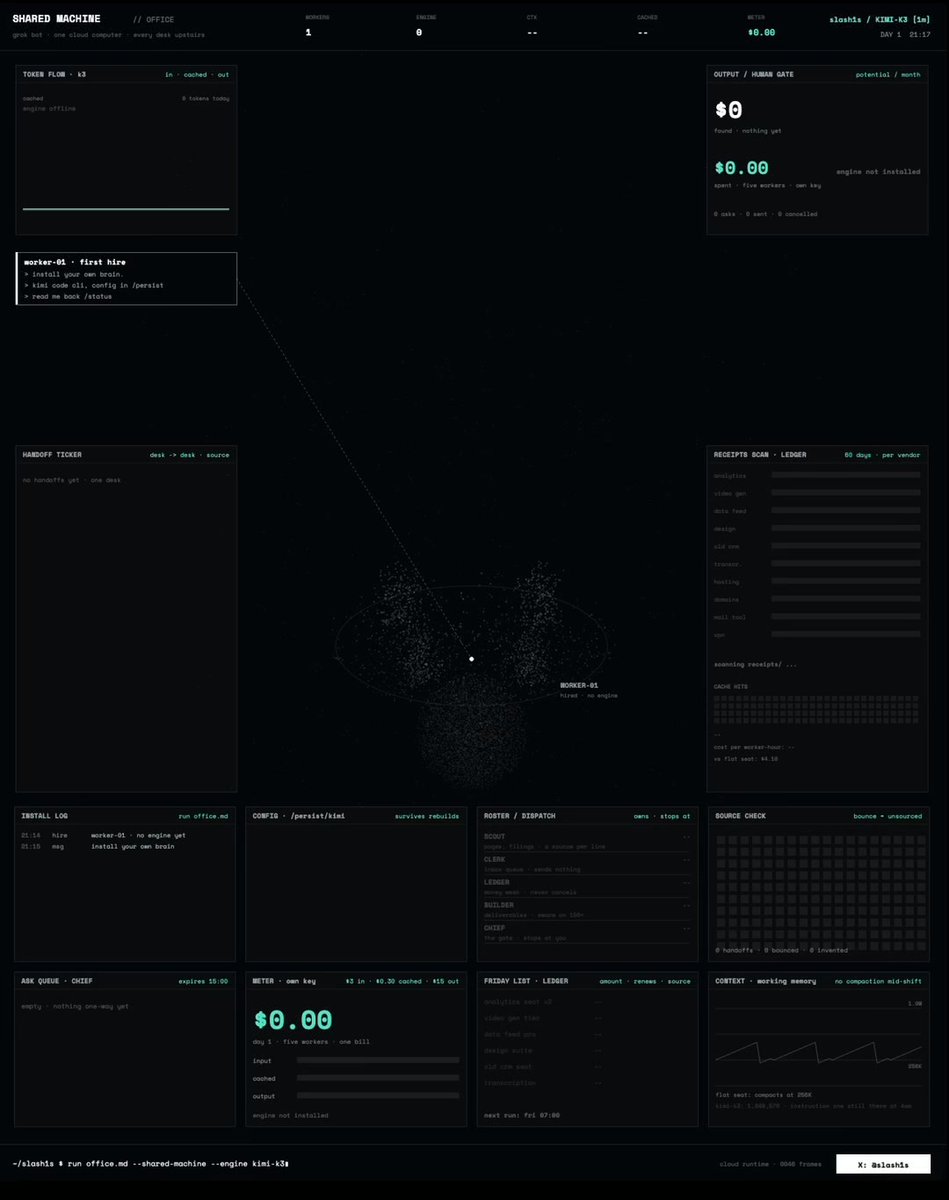Click the "SHARED MACHINE" title
The height and width of the screenshot is (1200, 949).
[56, 19]
